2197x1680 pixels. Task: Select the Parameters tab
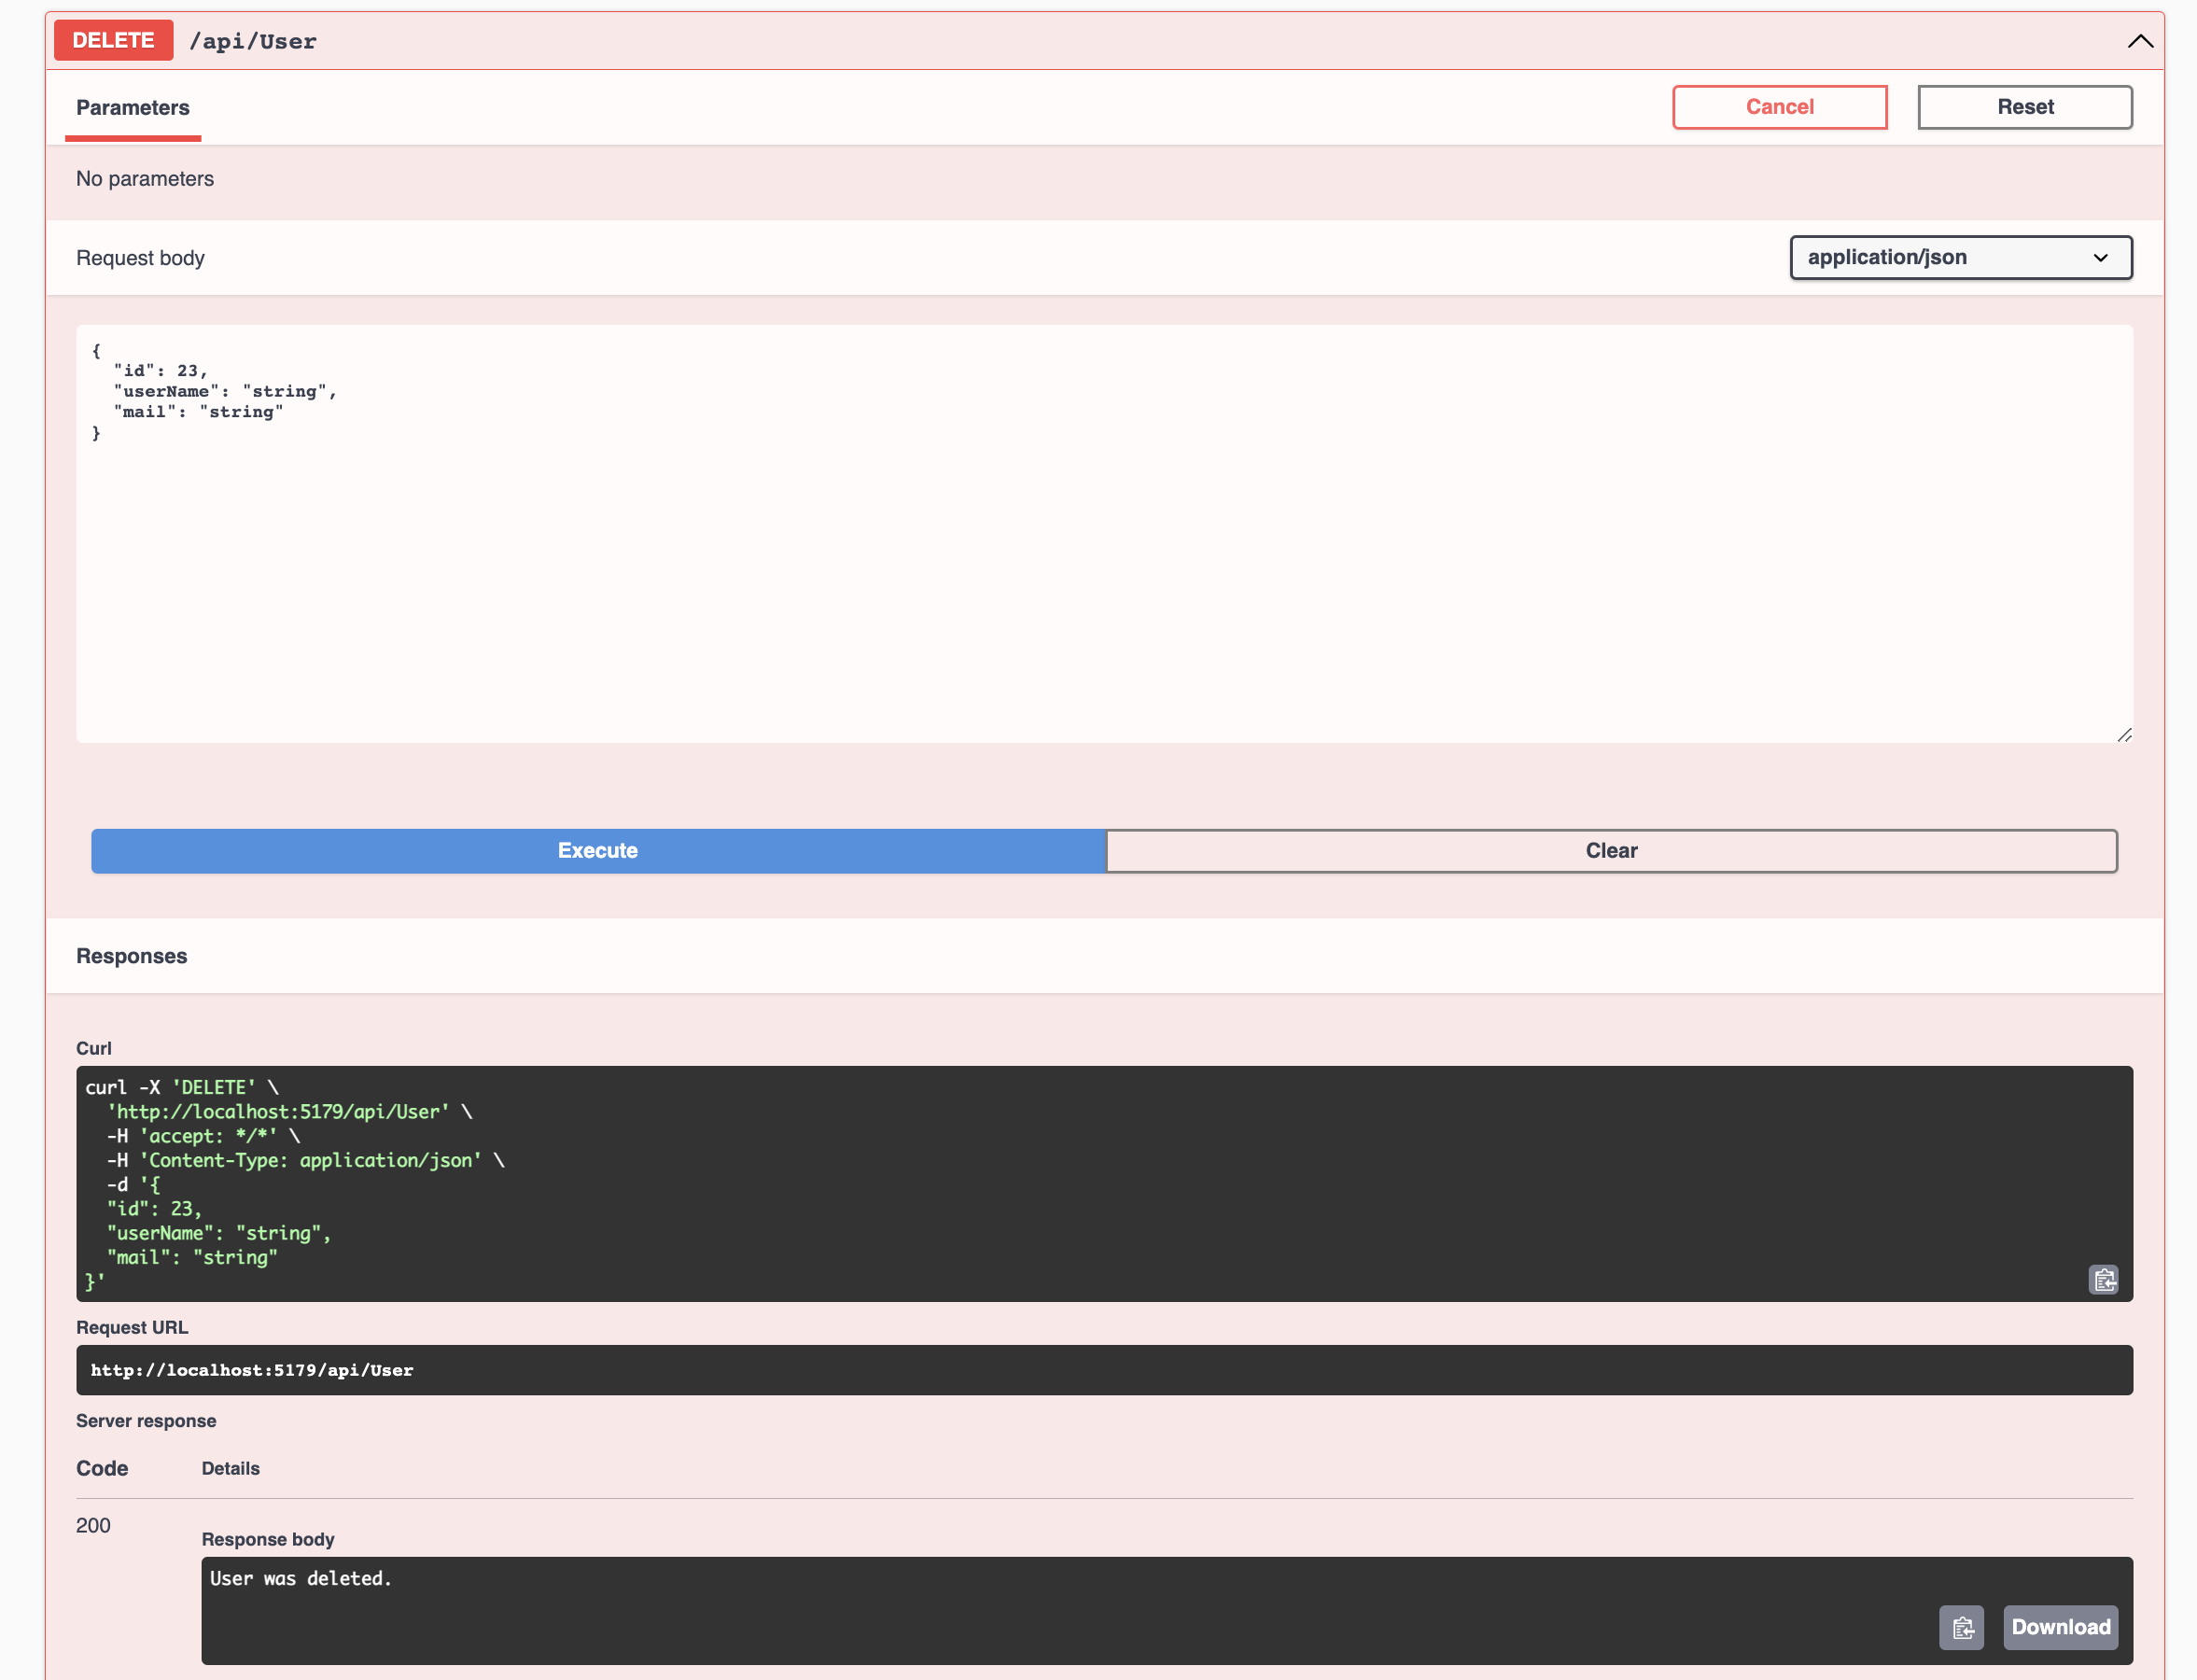coord(133,108)
